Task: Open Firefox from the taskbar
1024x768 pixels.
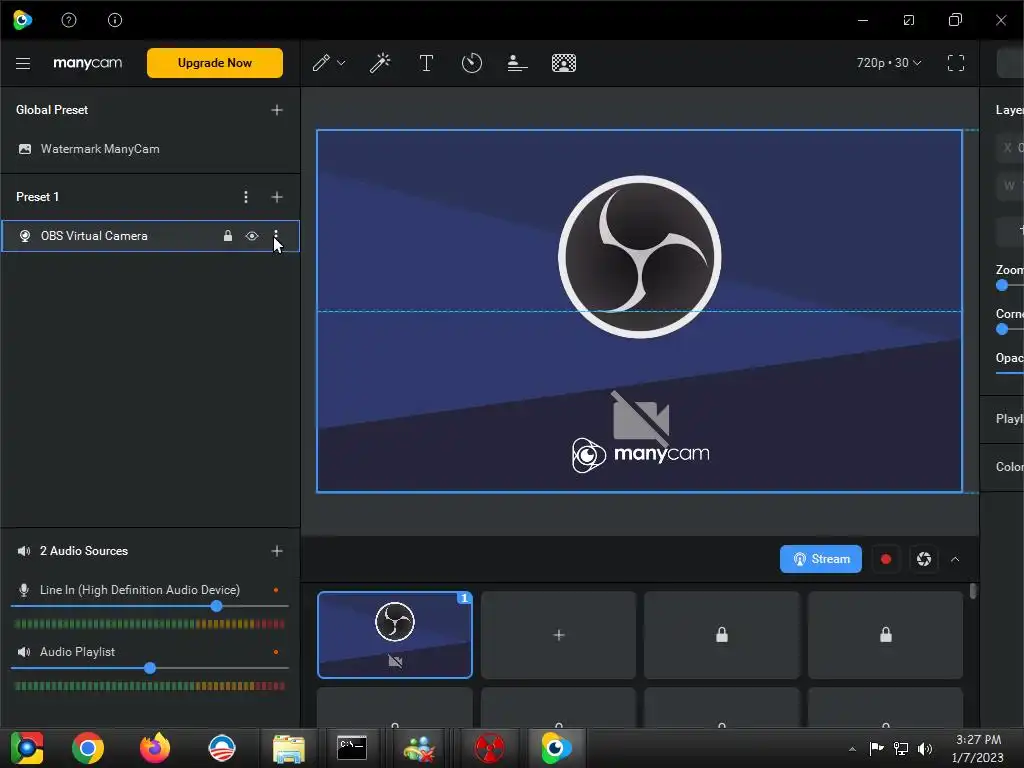Action: coord(155,748)
